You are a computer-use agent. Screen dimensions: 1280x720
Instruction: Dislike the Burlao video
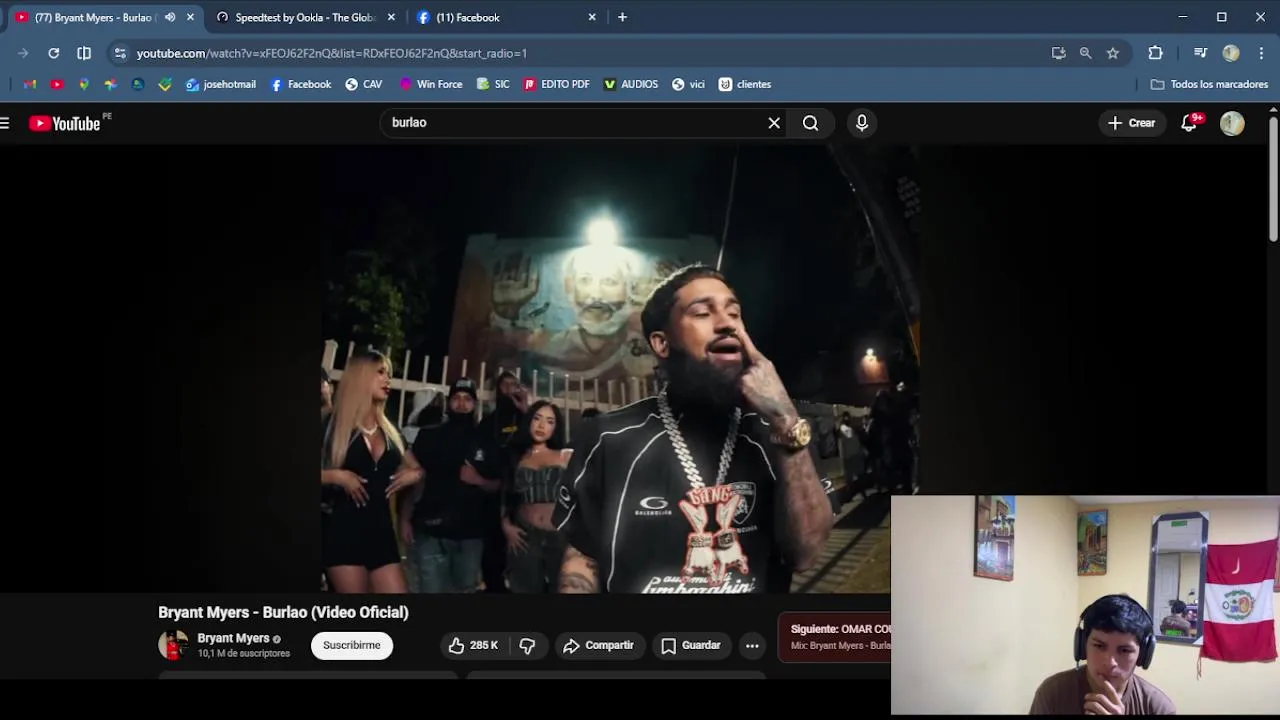pos(527,646)
